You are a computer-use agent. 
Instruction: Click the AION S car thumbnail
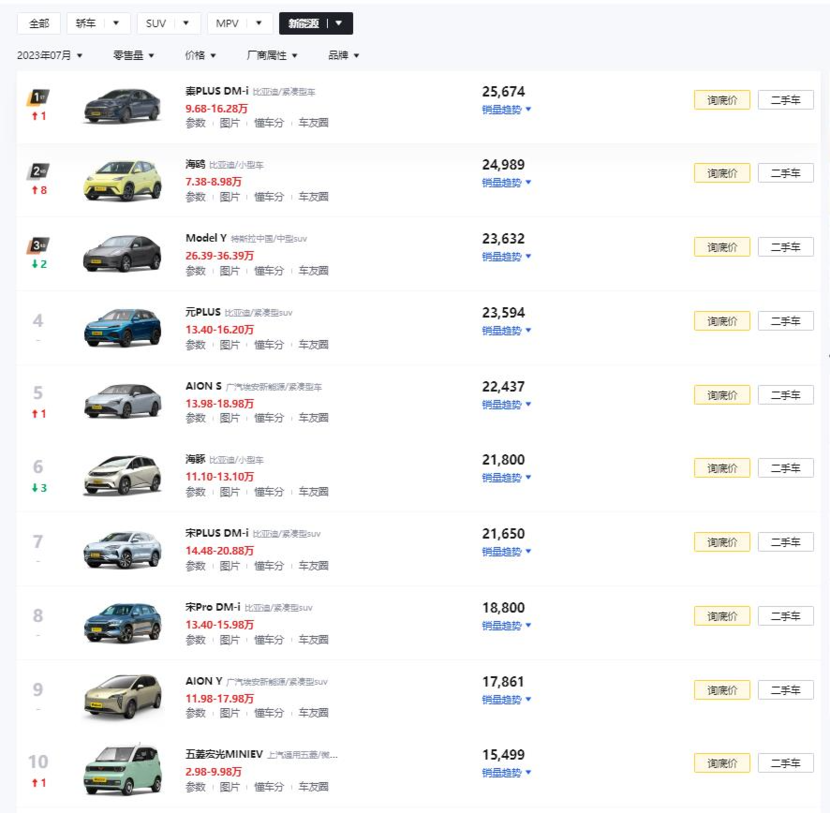pyautogui.click(x=122, y=401)
